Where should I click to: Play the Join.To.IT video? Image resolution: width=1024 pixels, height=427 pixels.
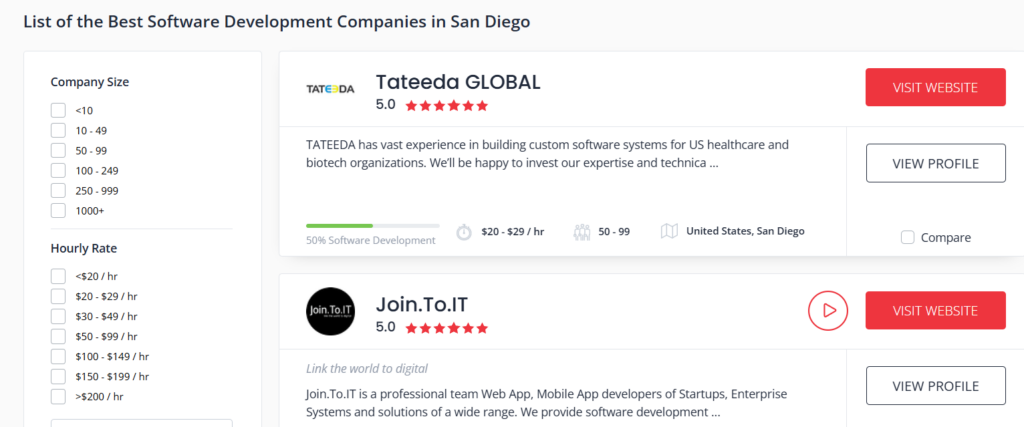[828, 311]
